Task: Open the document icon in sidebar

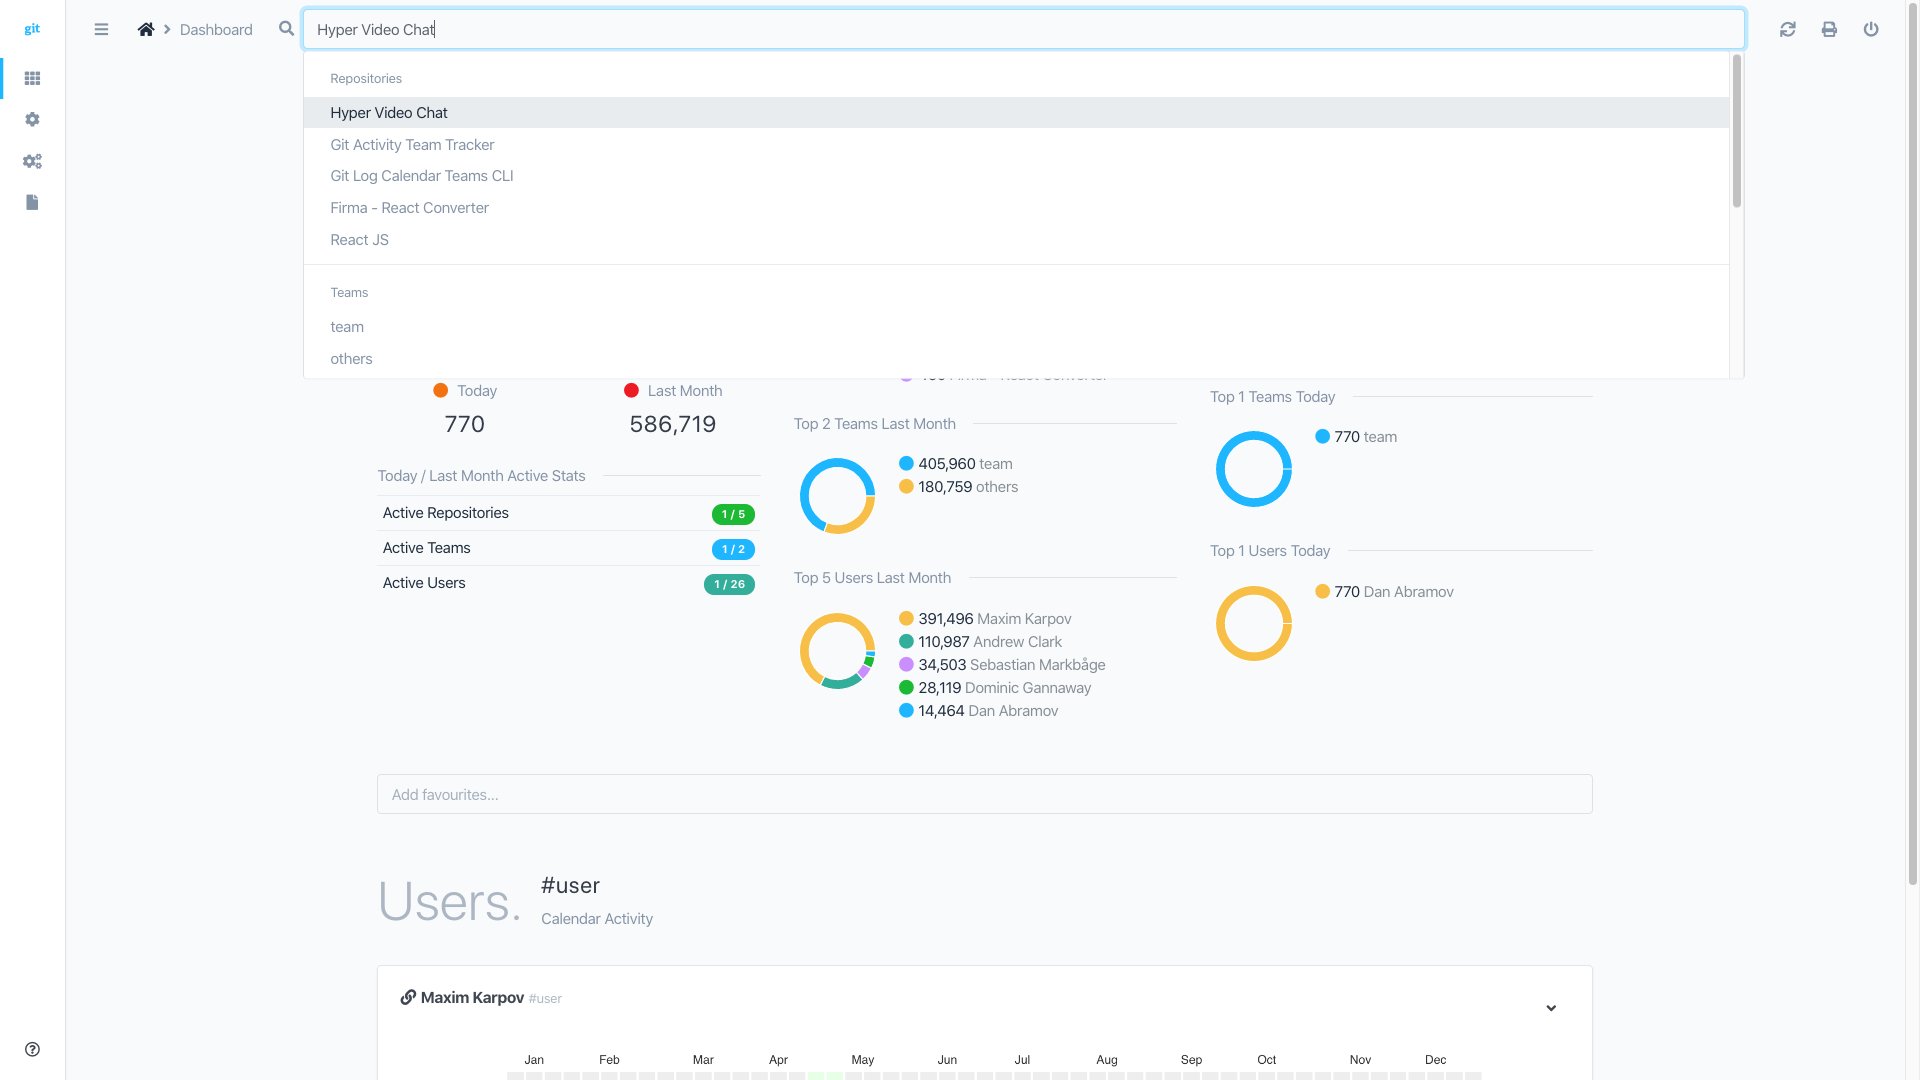Action: point(32,202)
